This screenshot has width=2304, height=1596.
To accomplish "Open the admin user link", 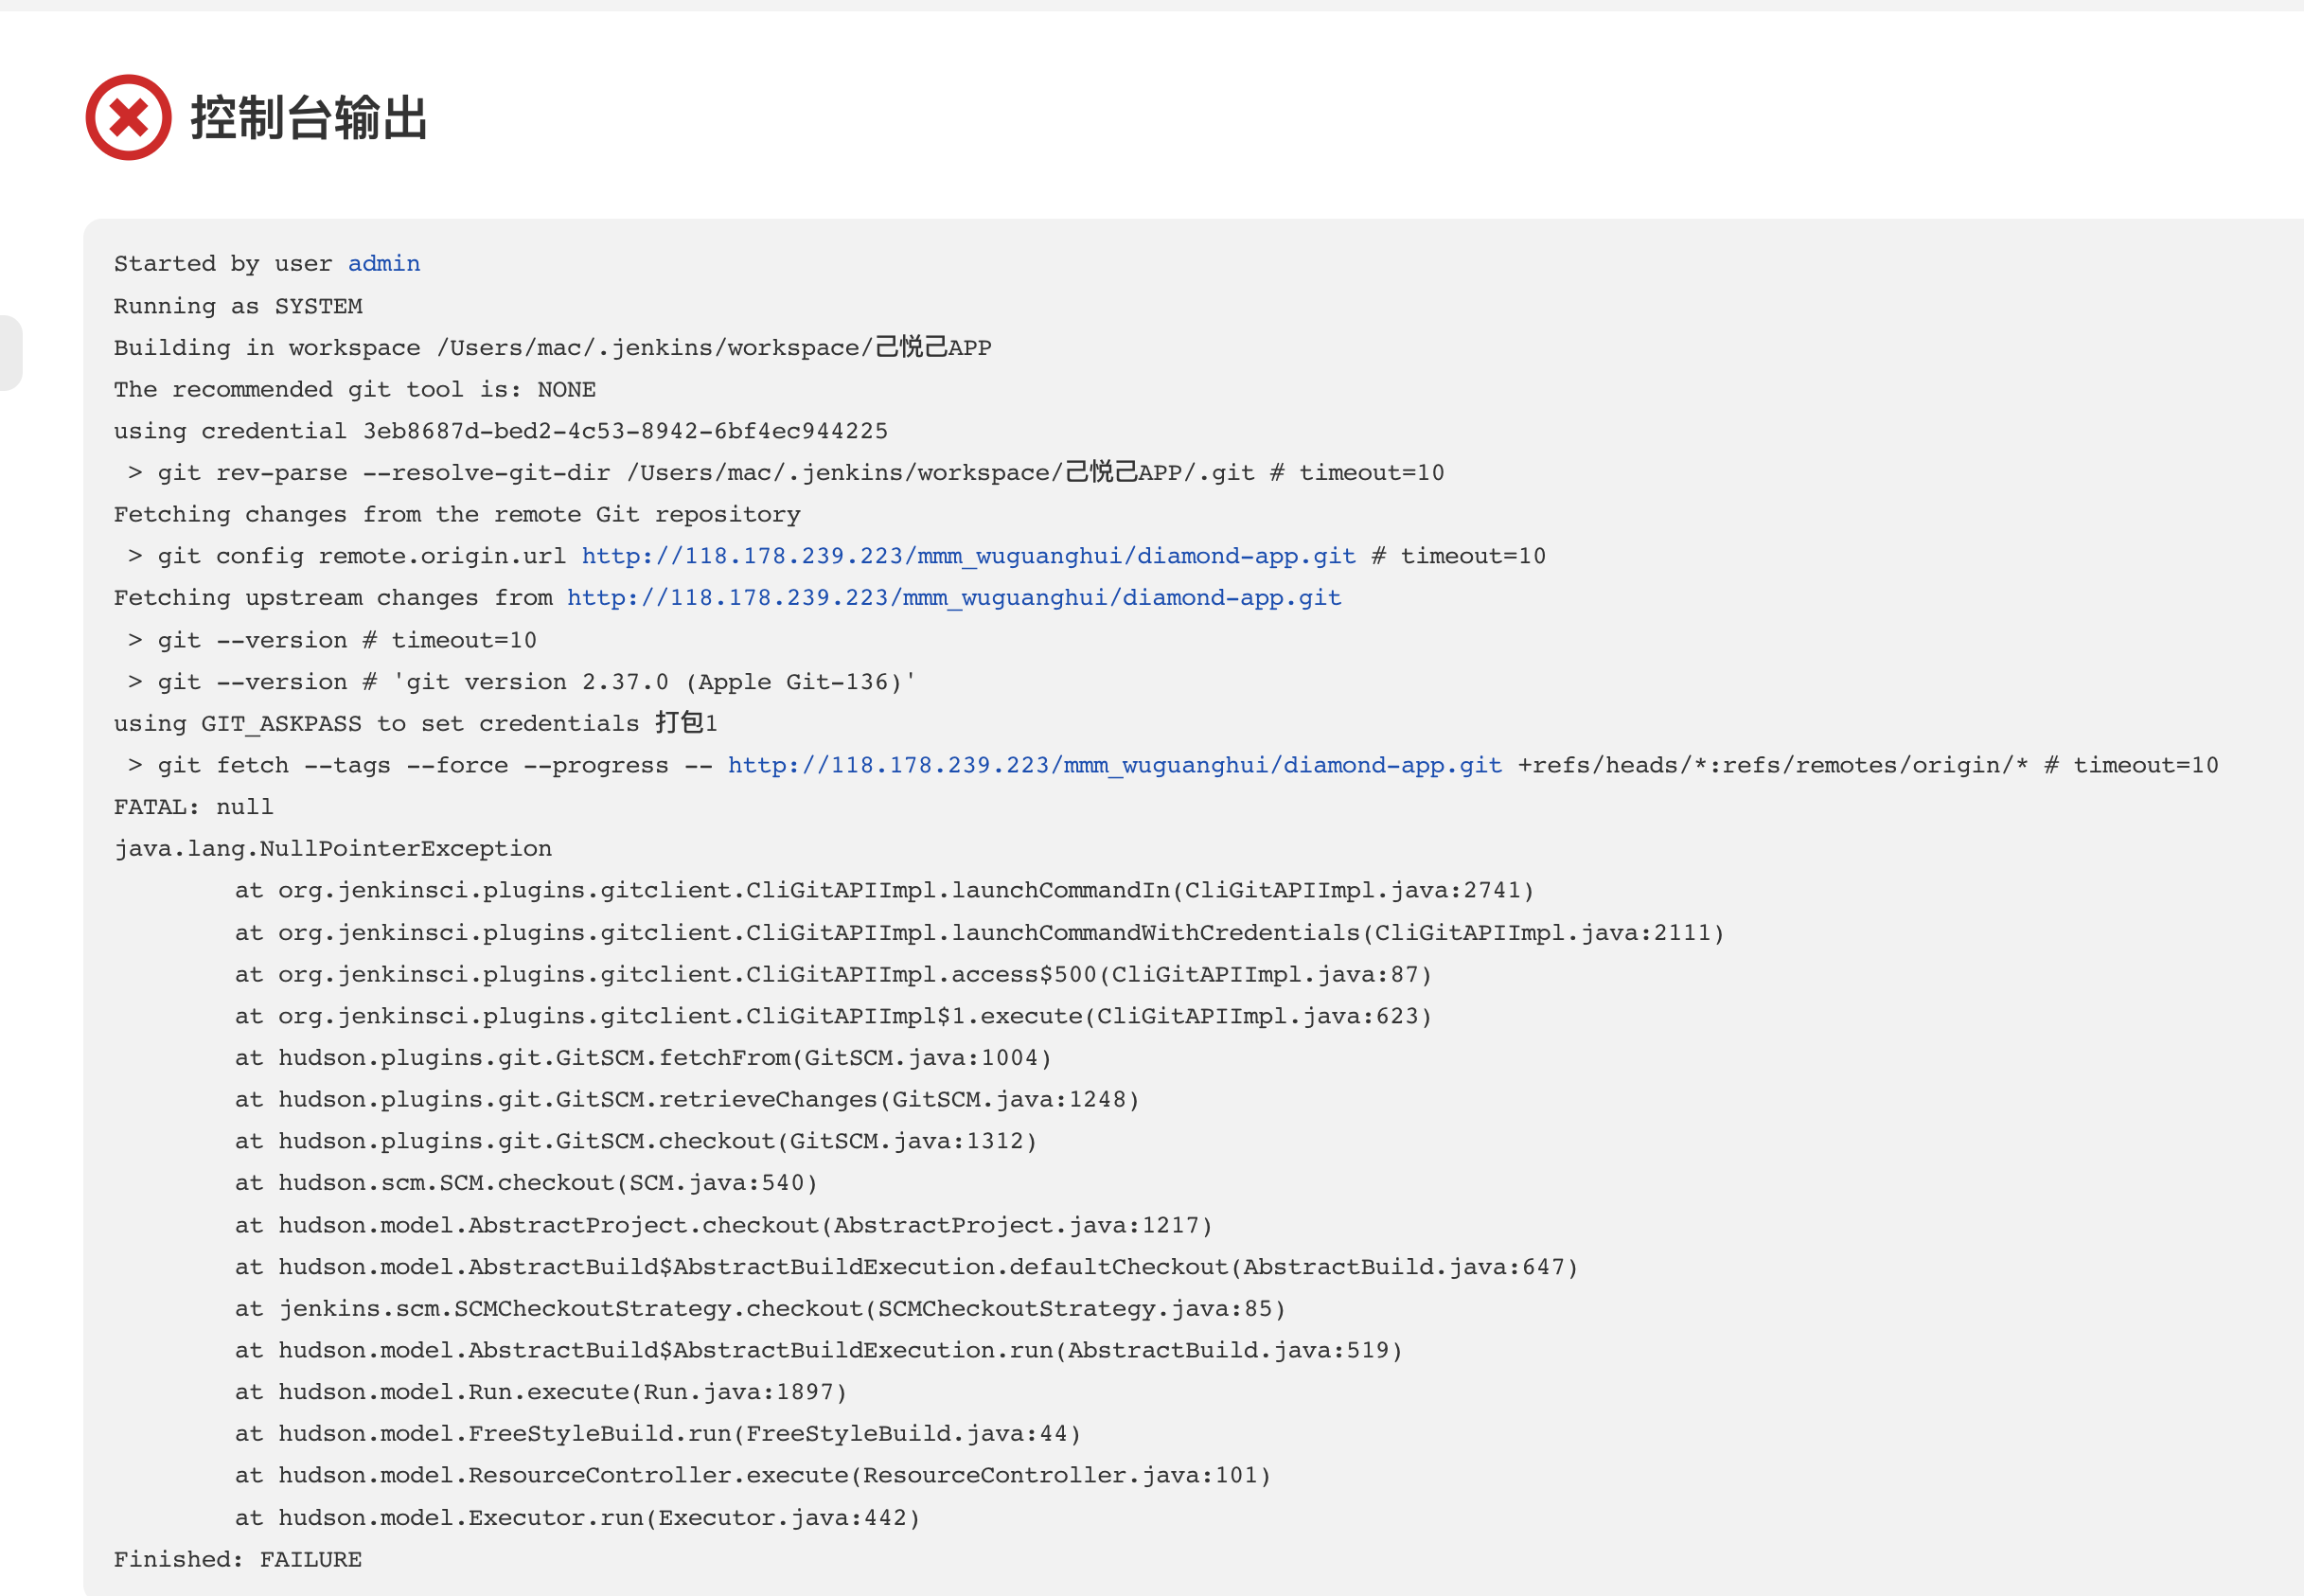I will [384, 264].
